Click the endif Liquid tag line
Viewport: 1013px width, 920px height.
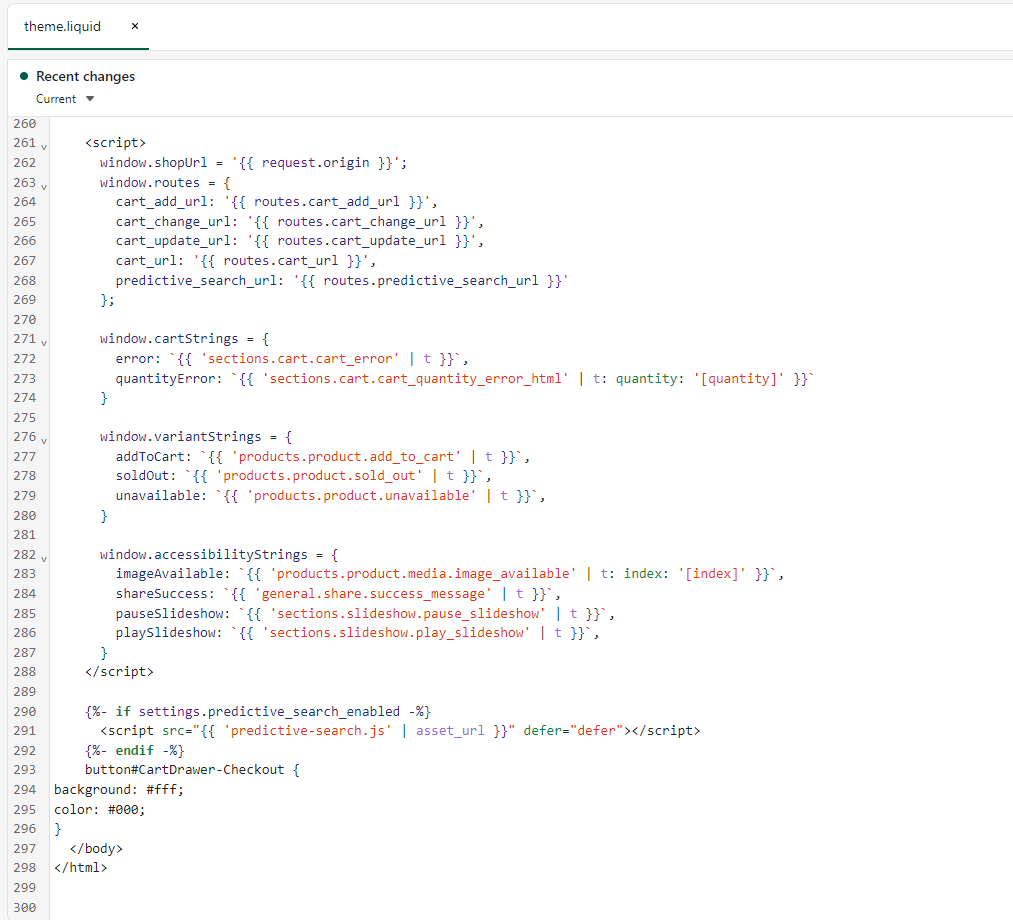pyautogui.click(x=135, y=751)
